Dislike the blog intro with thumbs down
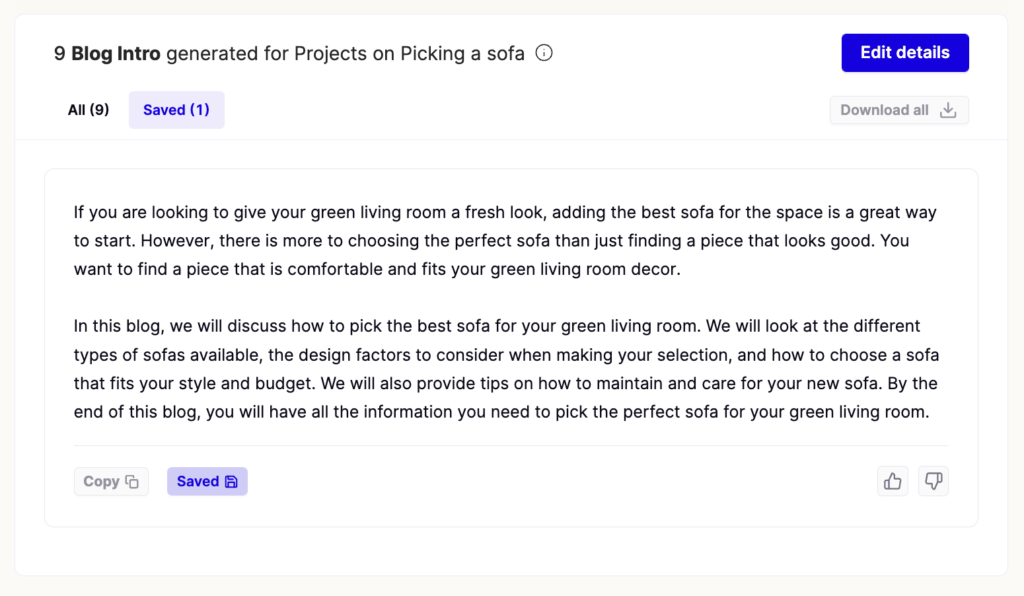The height and width of the screenshot is (596, 1024). pos(933,481)
